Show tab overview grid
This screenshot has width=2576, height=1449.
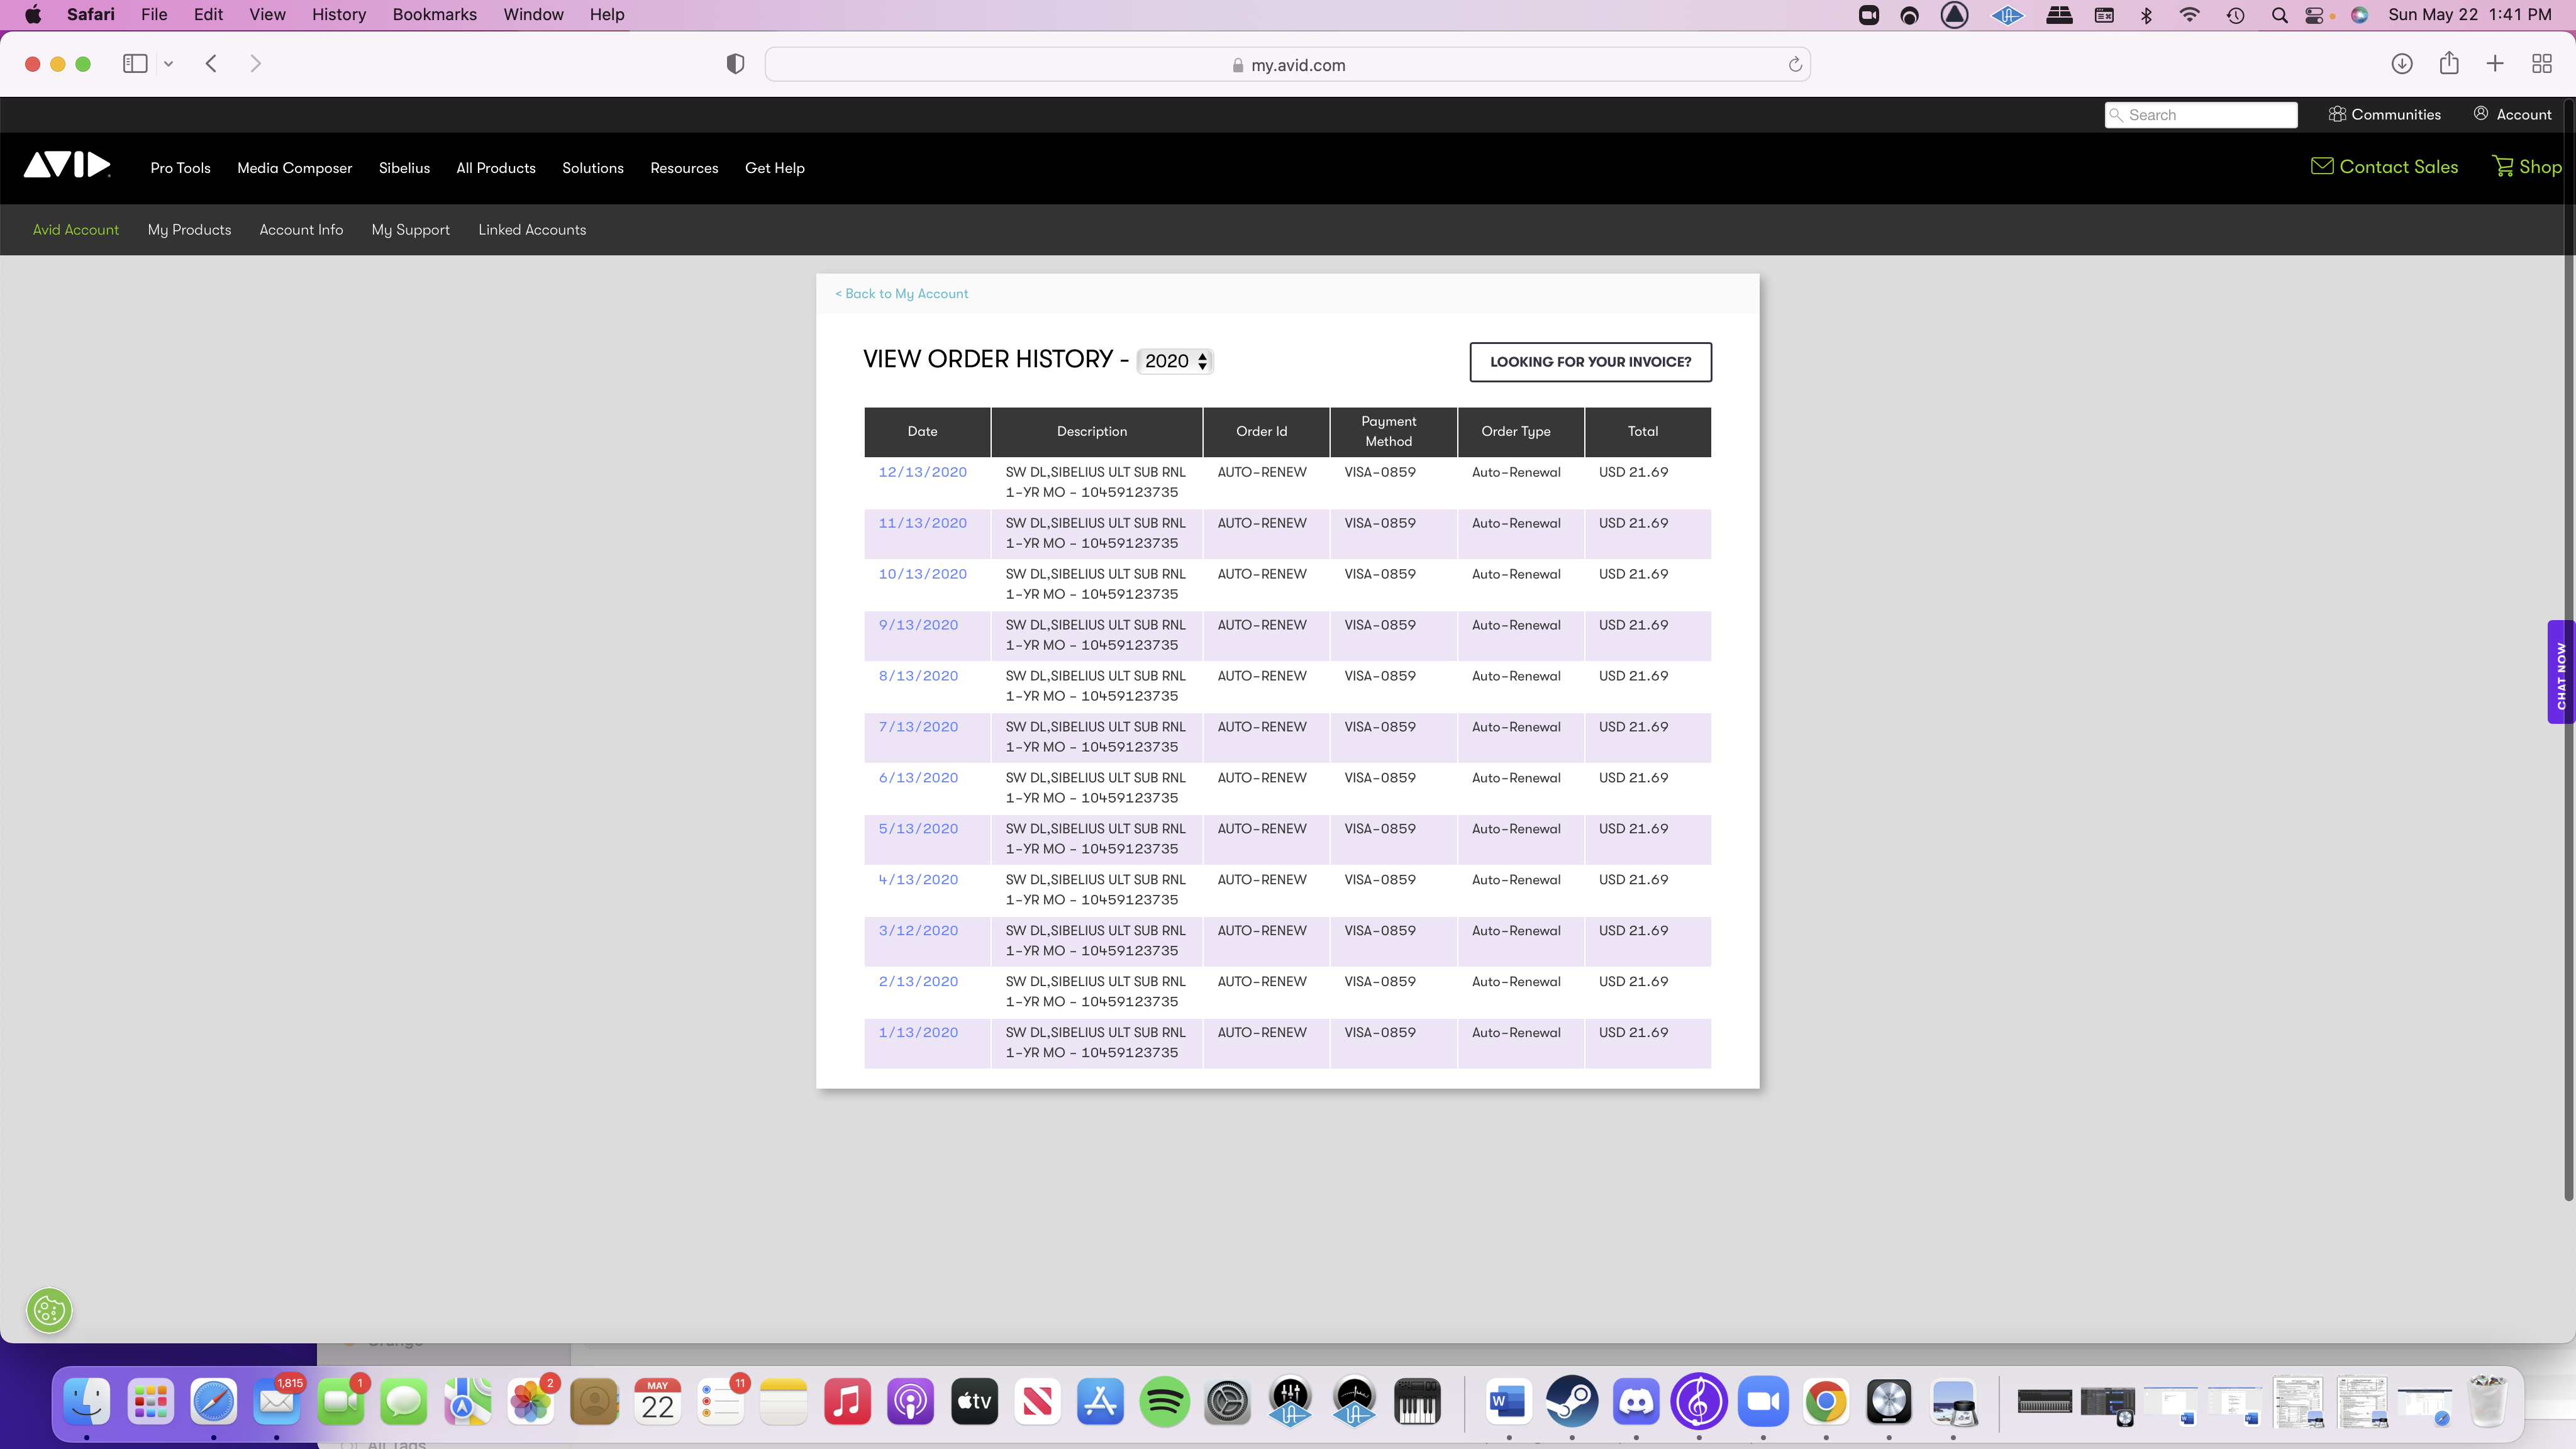point(2542,64)
